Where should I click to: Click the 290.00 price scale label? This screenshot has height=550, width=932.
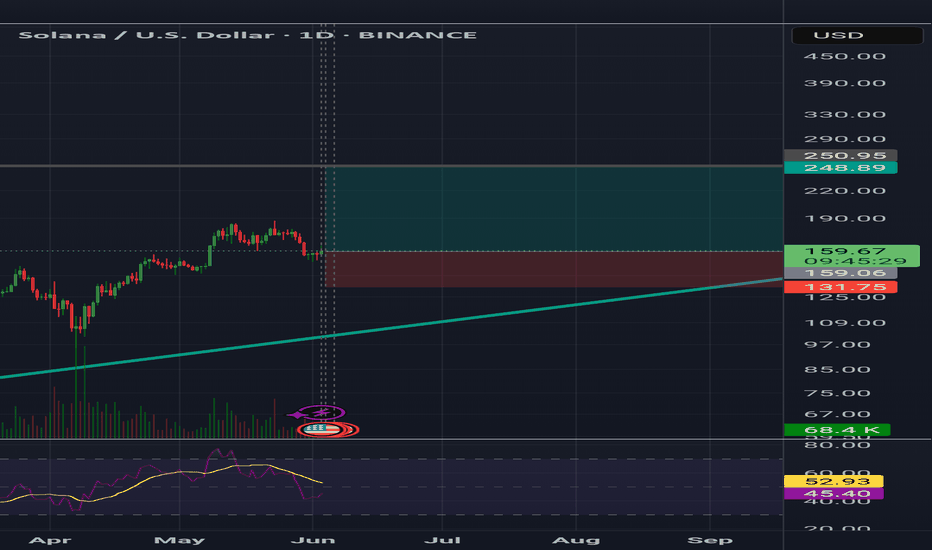(845, 139)
